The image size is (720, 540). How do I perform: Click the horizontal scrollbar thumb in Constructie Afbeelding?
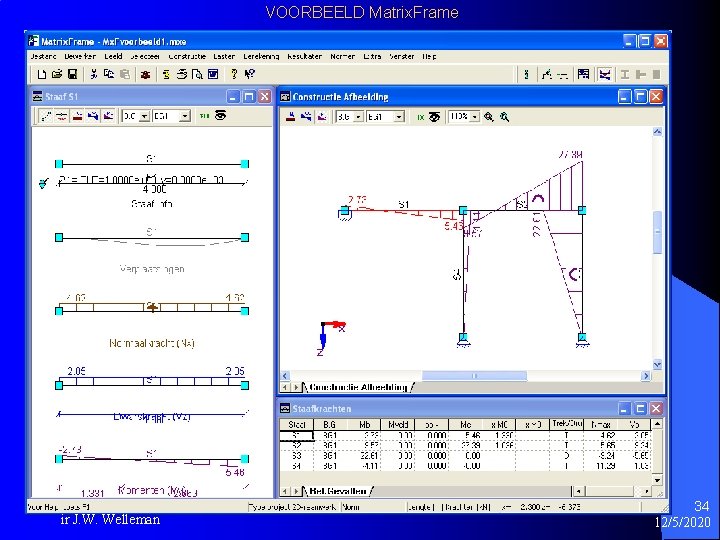click(x=474, y=376)
